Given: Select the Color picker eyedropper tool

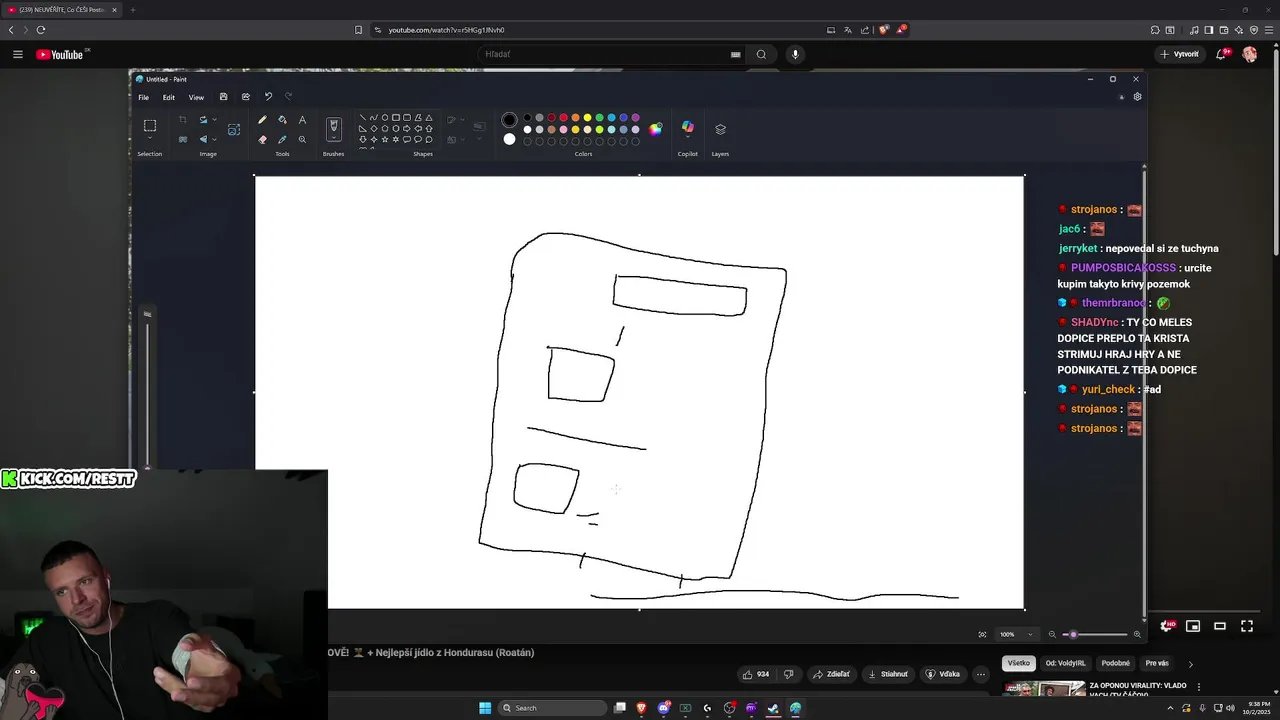Looking at the screenshot, I should tap(282, 139).
